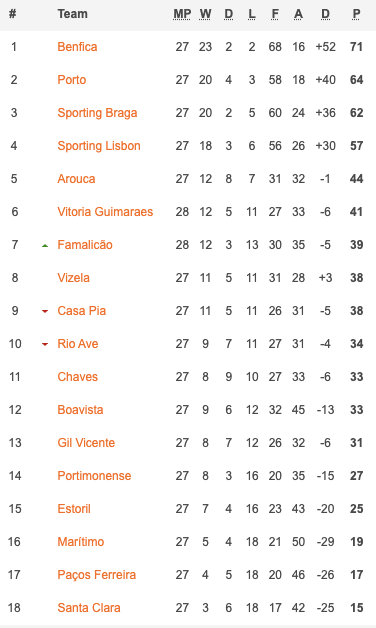376x628 pixels.
Task: Open the Arouca team link
Action: pos(76,179)
